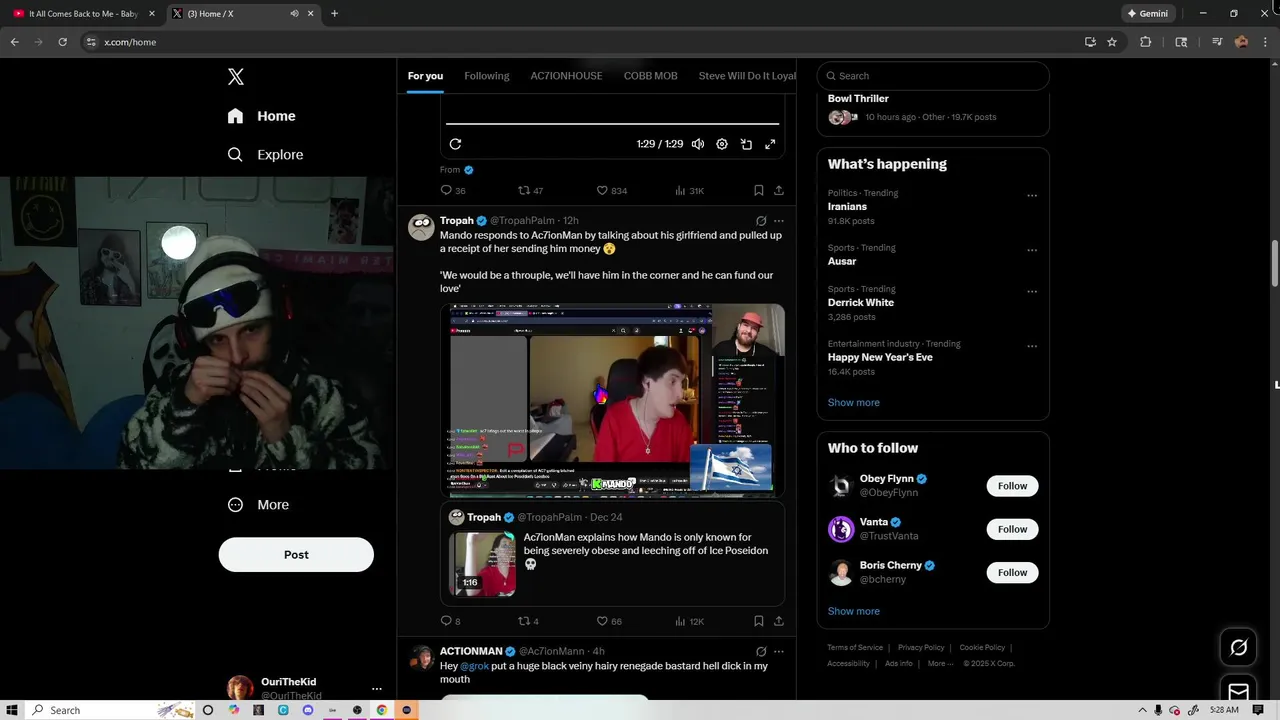This screenshot has width=1280, height=720.
Task: Open the Windows Start menu
Action: point(12,710)
